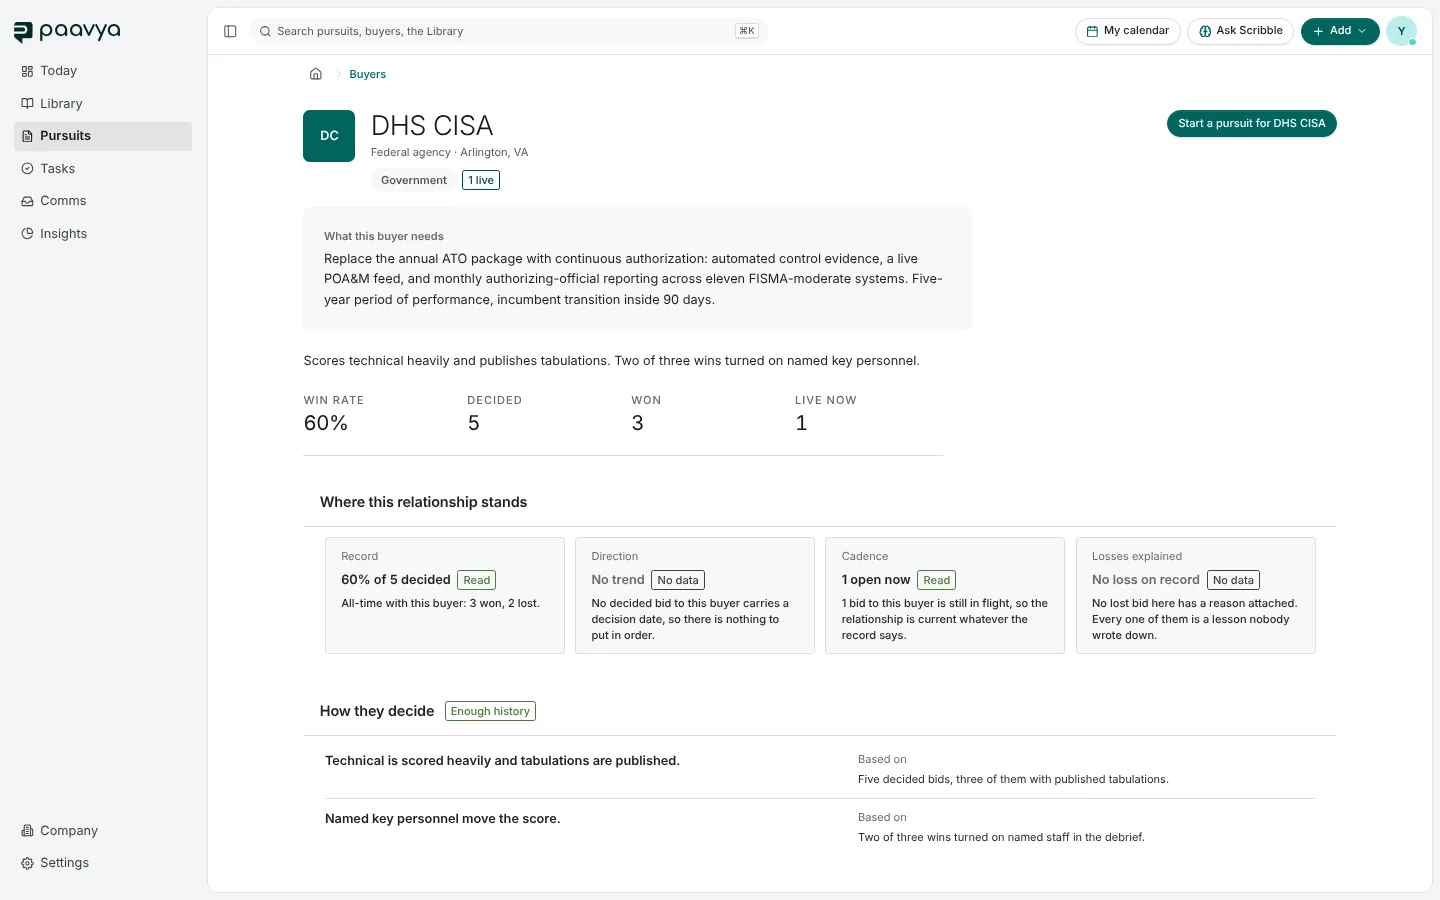The width and height of the screenshot is (1440, 900).
Task: Click the Enough history badge
Action: (490, 711)
